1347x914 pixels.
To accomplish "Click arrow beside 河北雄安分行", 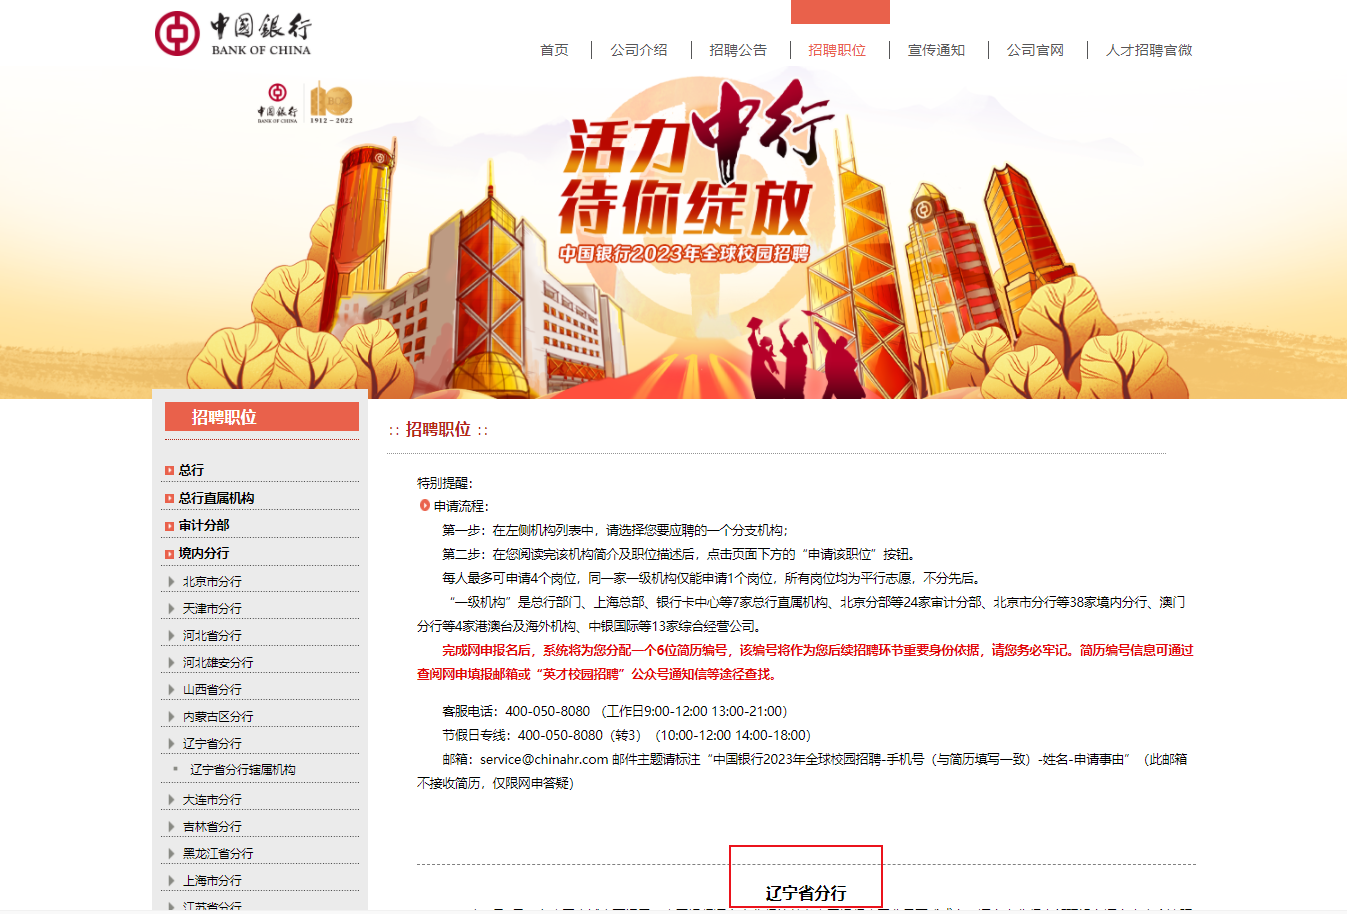I will (171, 662).
